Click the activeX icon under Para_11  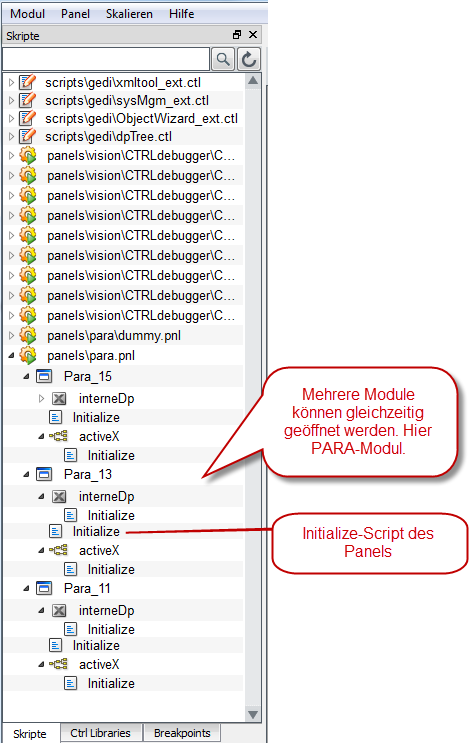click(58, 664)
